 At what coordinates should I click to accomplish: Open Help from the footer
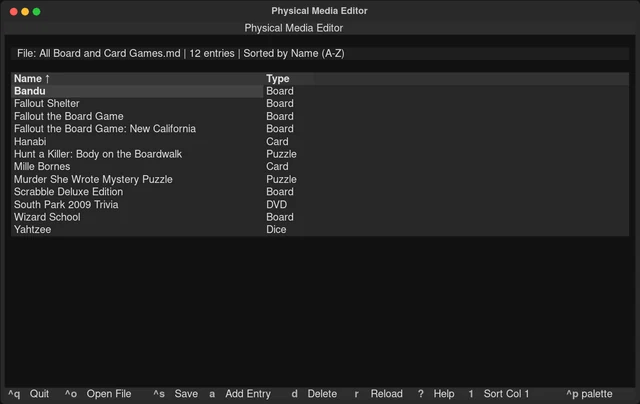point(444,394)
